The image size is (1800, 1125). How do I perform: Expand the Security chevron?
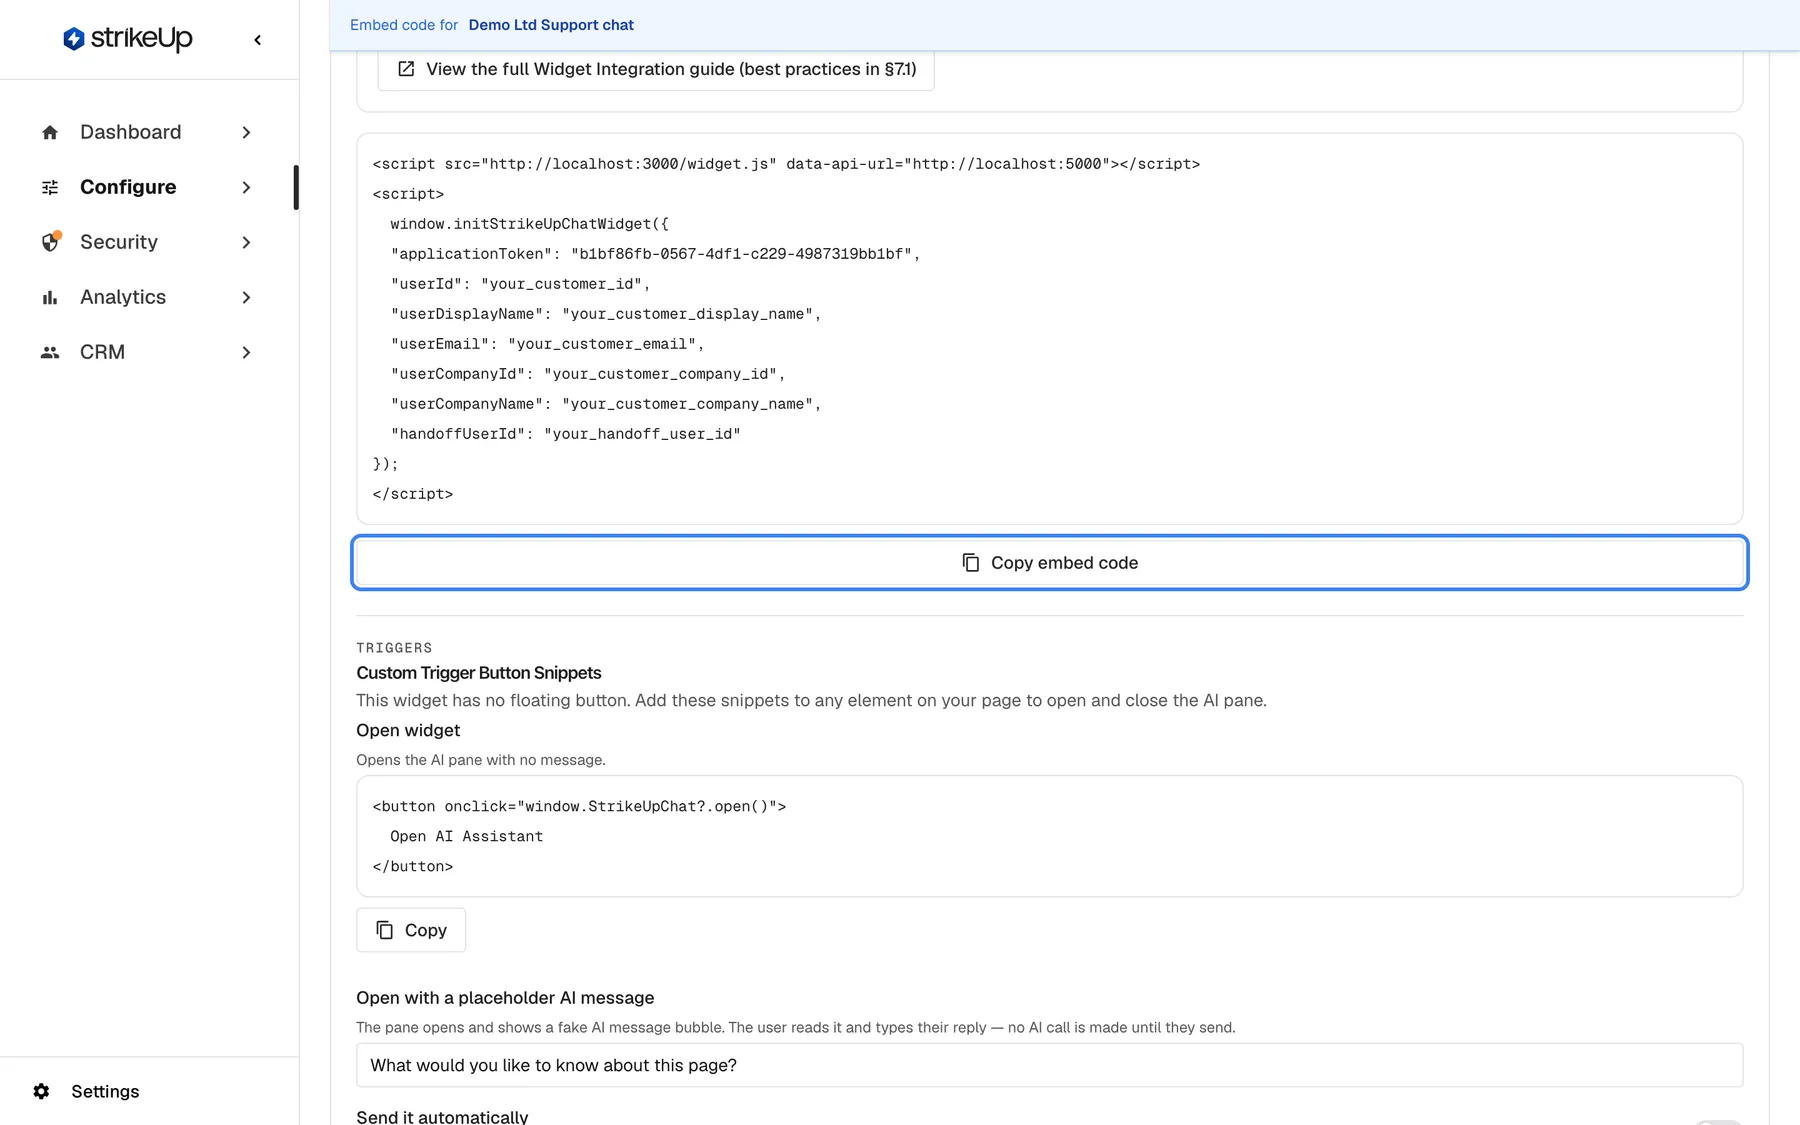click(x=246, y=242)
